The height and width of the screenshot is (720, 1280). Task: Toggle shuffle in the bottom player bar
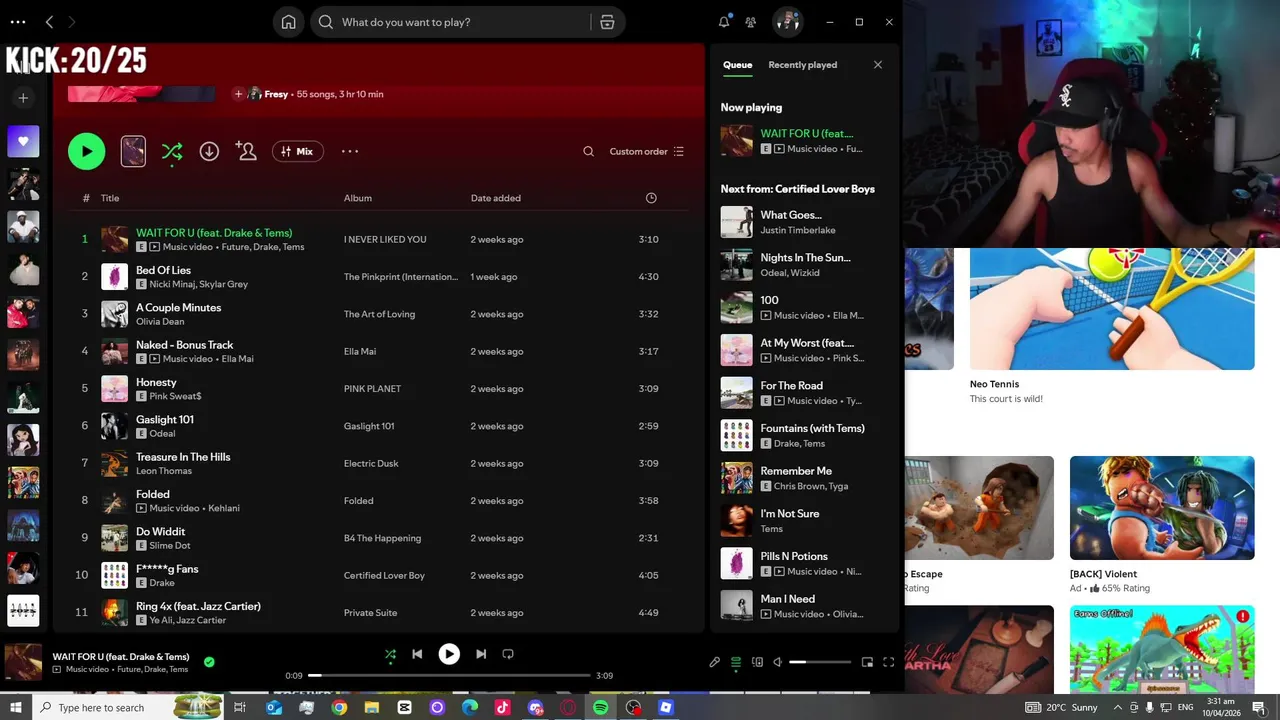coord(390,654)
